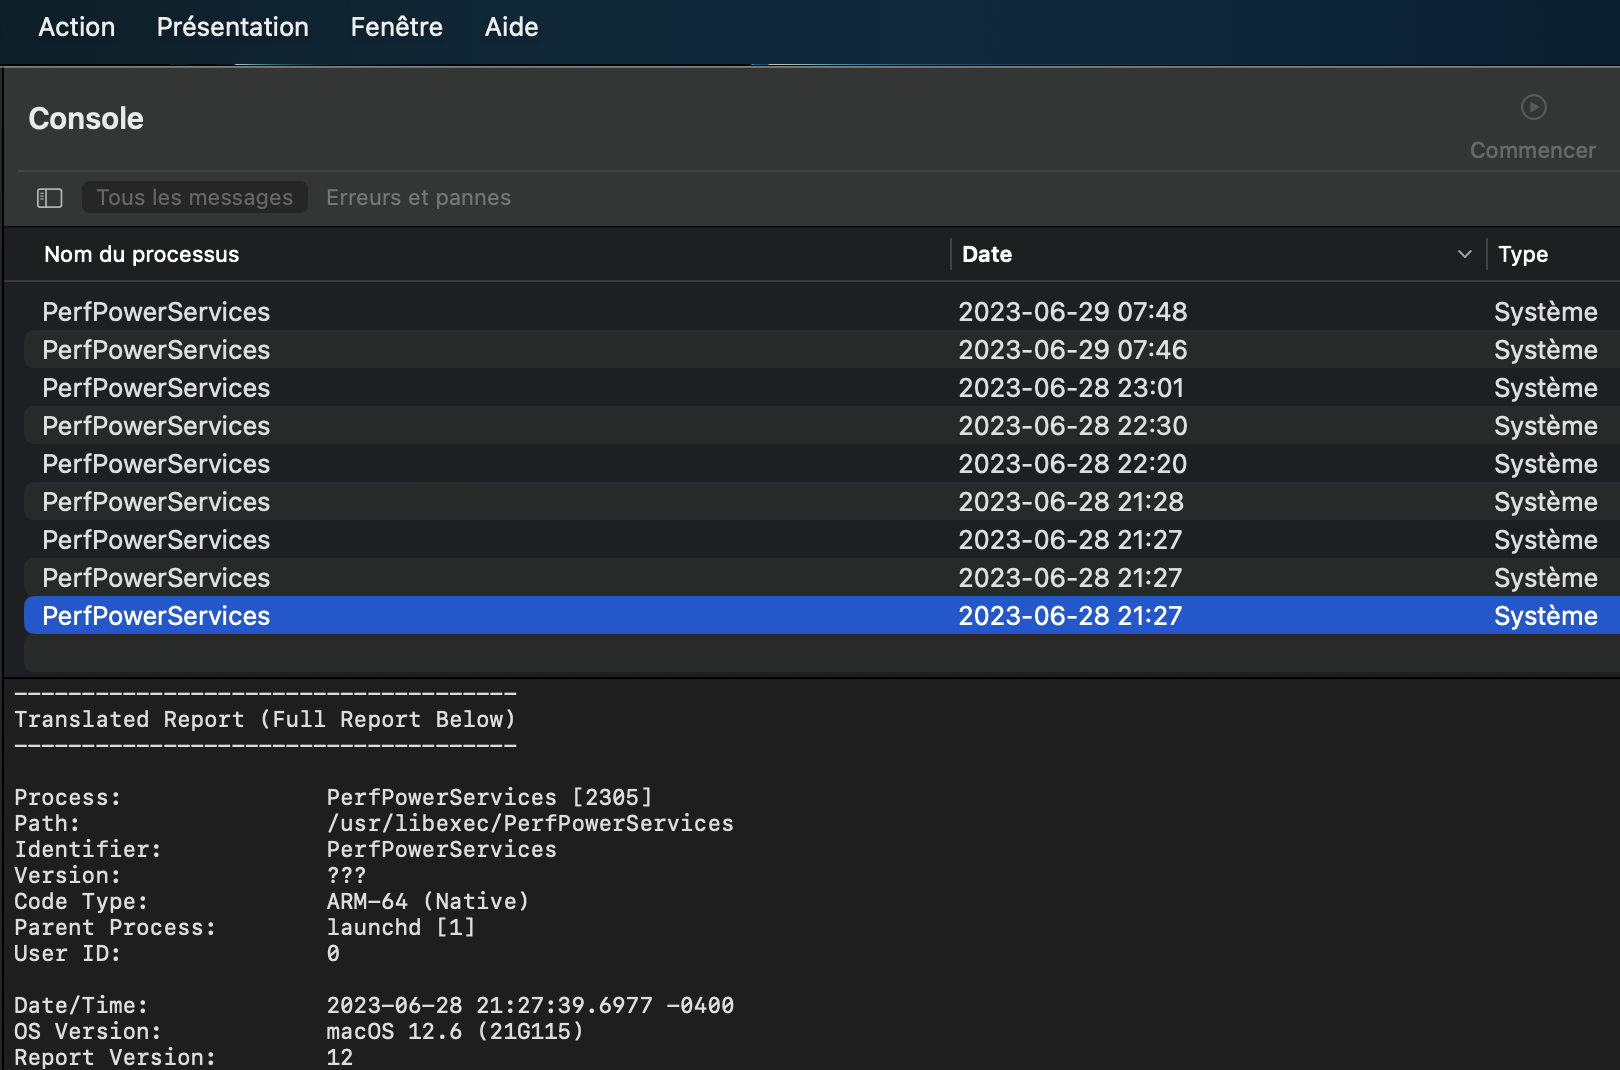This screenshot has height=1070, width=1620.
Task: Click the OS Version value macOS 12.6
Action: click(394, 1032)
